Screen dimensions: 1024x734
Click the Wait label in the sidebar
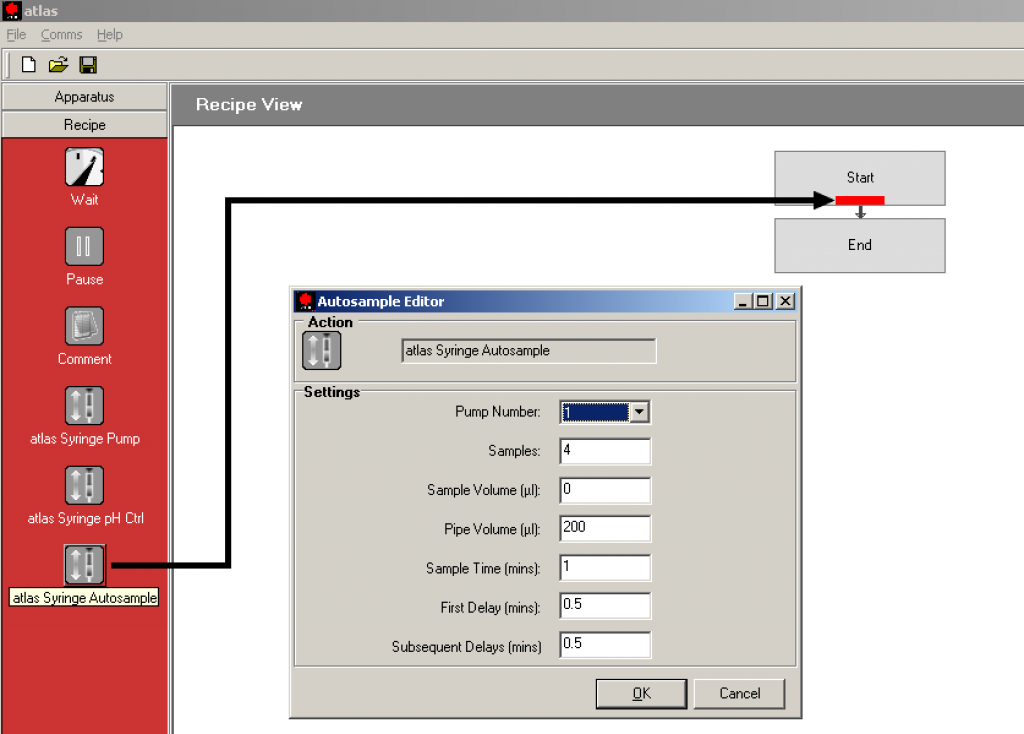tap(84, 200)
